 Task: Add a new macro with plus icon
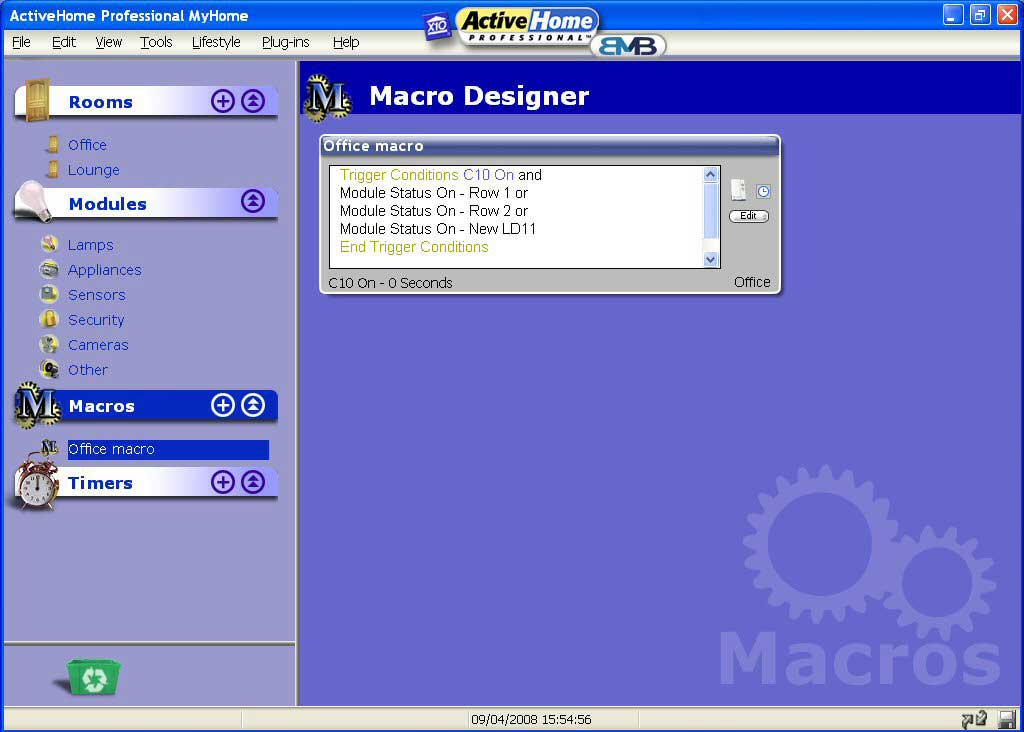coord(223,405)
